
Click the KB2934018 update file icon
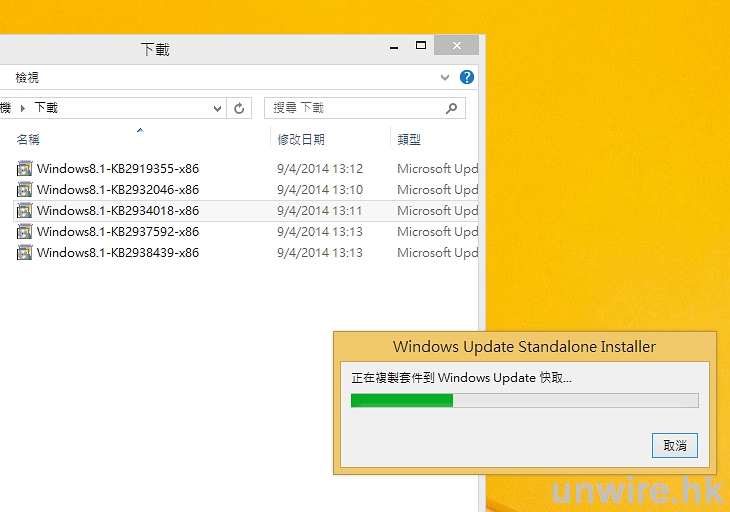tap(25, 211)
